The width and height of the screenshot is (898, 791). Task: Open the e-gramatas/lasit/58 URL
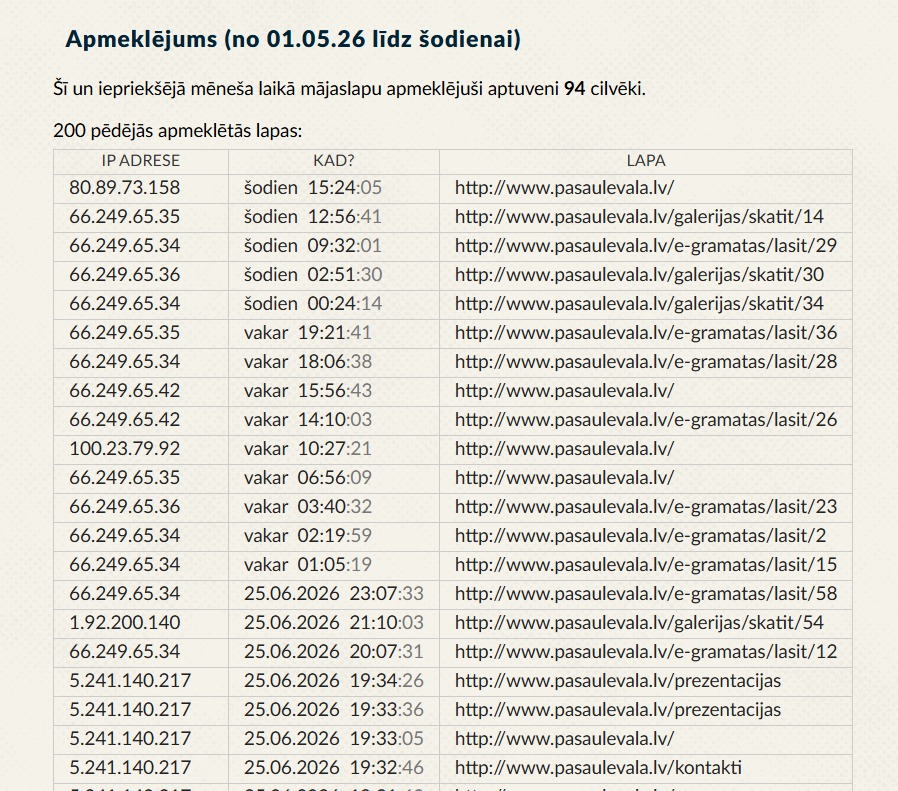[x=646, y=594]
